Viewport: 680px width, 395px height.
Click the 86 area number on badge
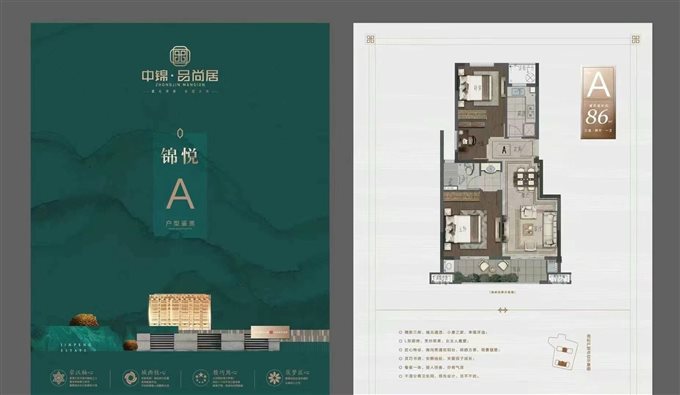coord(597,116)
